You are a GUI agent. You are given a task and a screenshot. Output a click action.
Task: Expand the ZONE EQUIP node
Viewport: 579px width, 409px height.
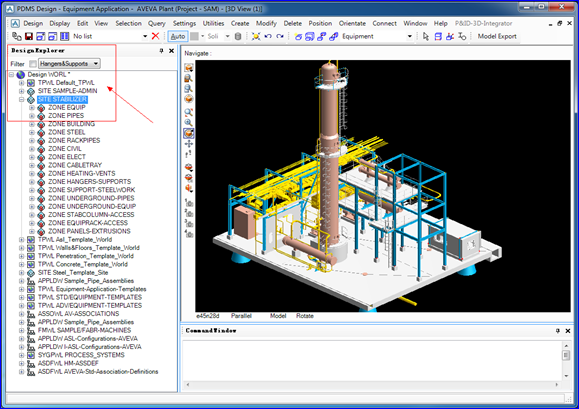32,108
